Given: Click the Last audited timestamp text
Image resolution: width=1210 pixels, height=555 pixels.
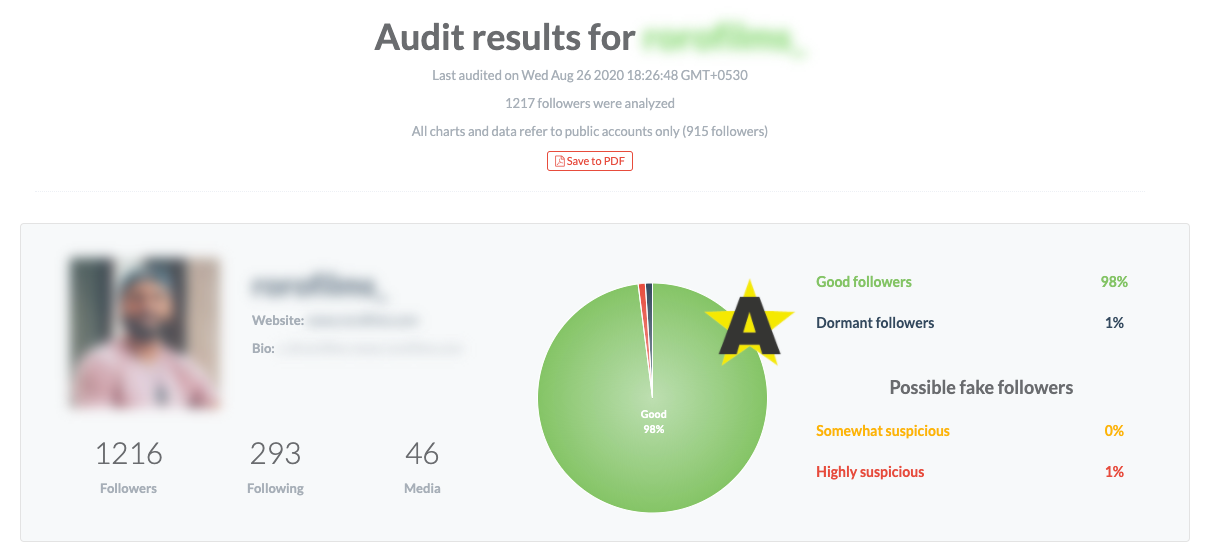Looking at the screenshot, I should tap(590, 75).
